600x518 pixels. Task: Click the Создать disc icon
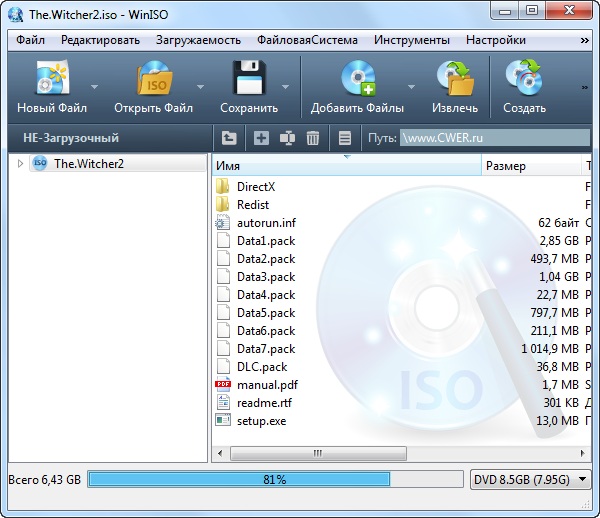(x=524, y=79)
